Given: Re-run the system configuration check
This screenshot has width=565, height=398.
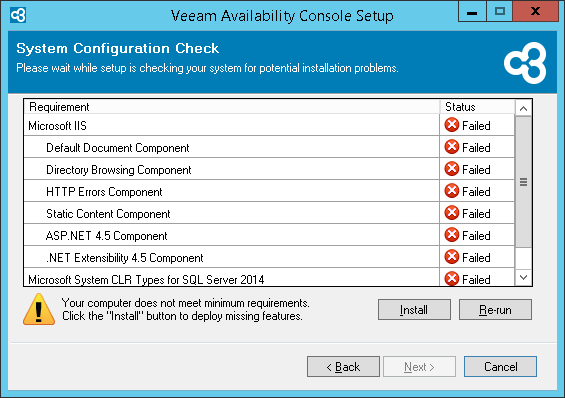Looking at the screenshot, I should pyautogui.click(x=495, y=309).
